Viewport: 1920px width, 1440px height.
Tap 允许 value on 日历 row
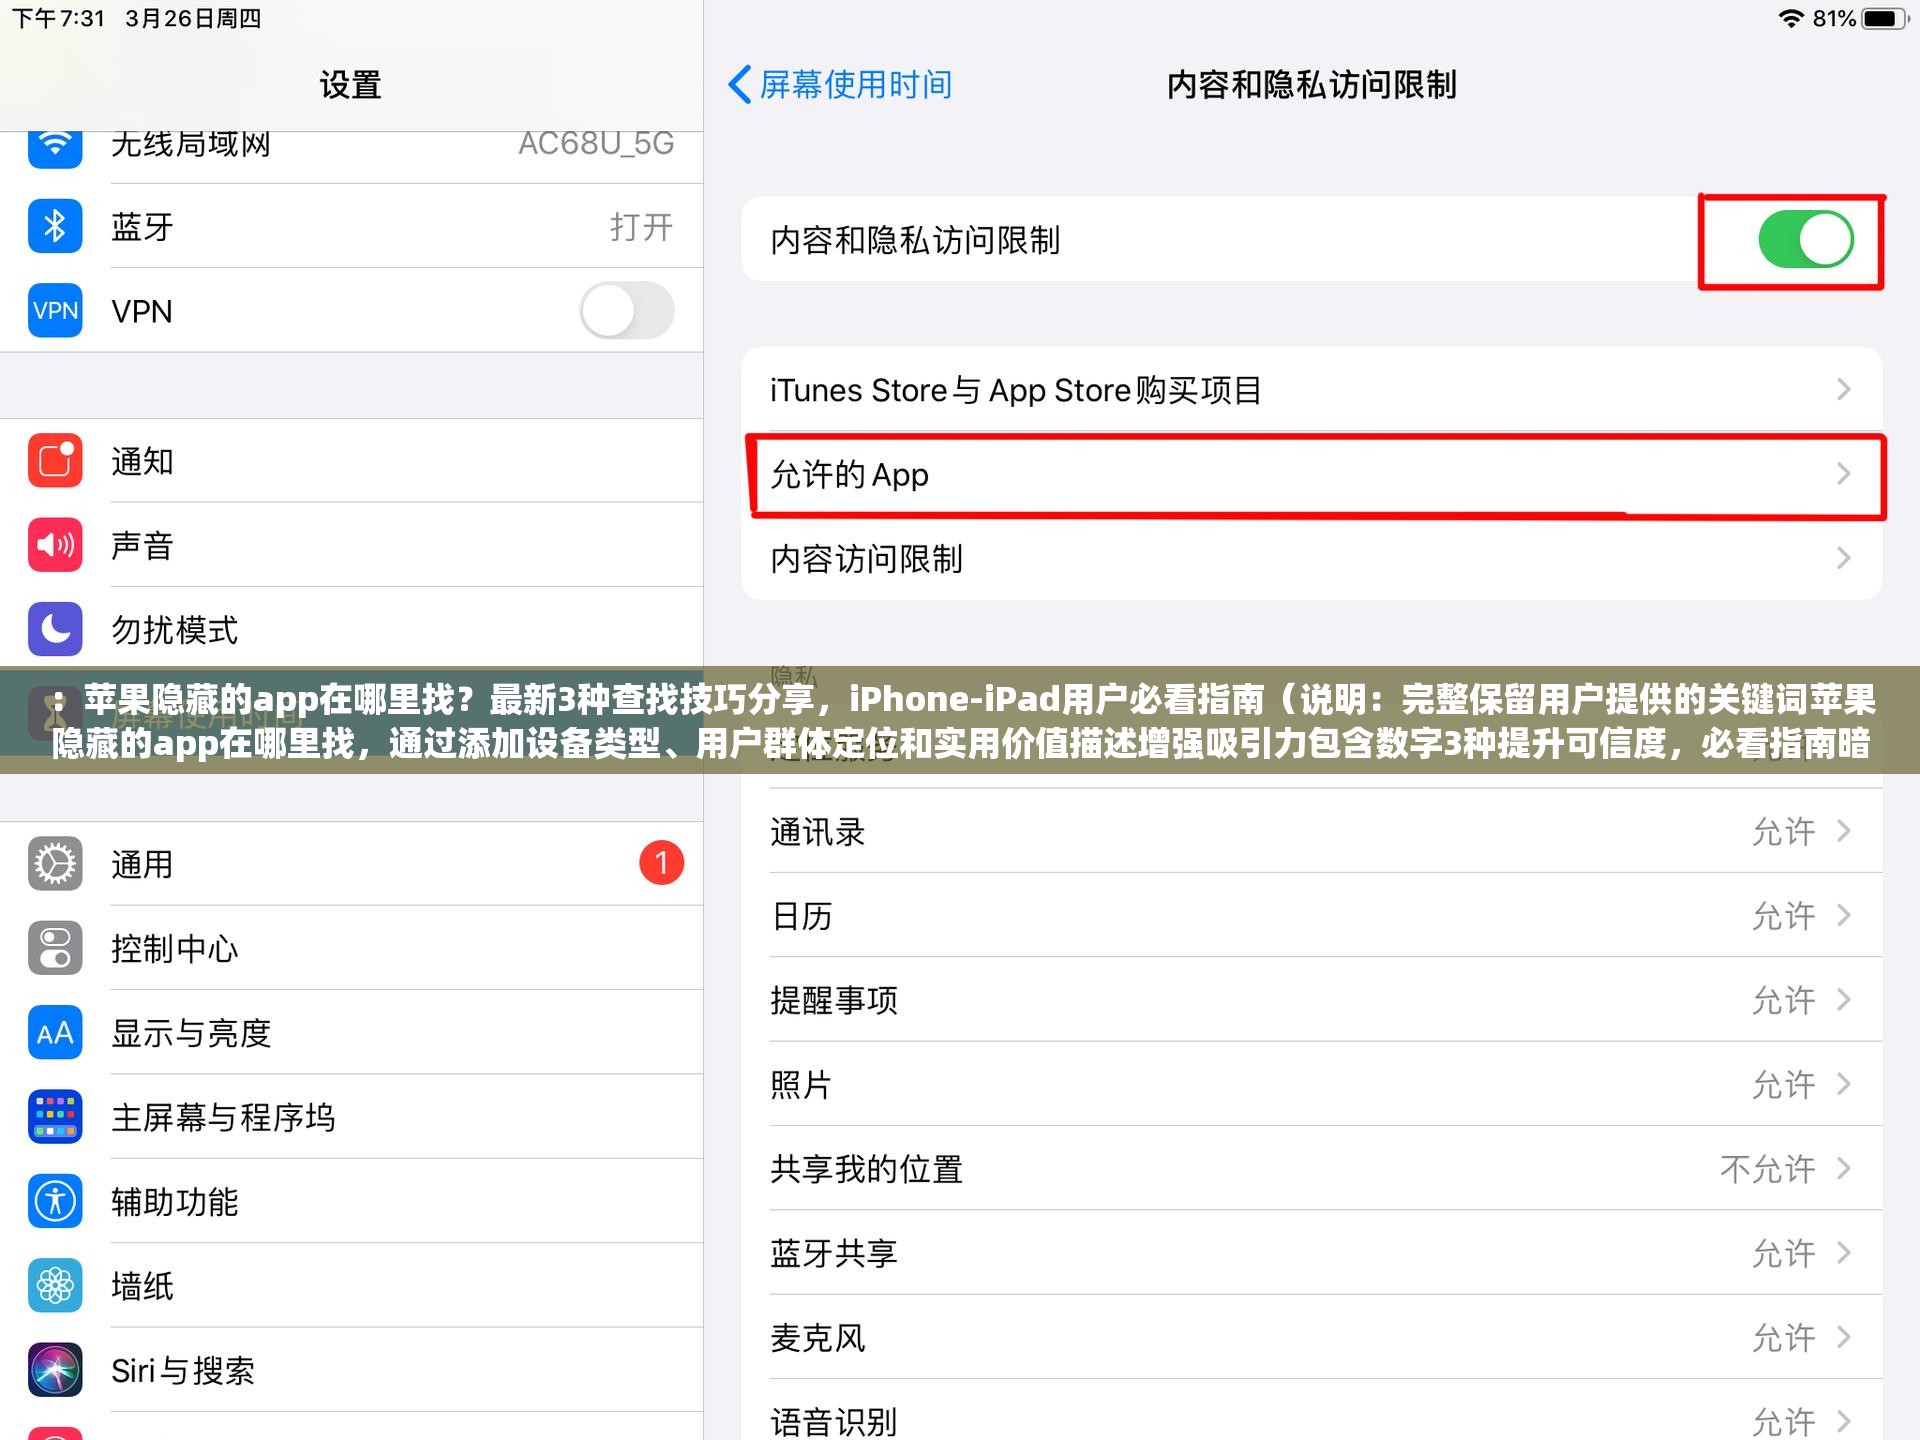(1783, 915)
